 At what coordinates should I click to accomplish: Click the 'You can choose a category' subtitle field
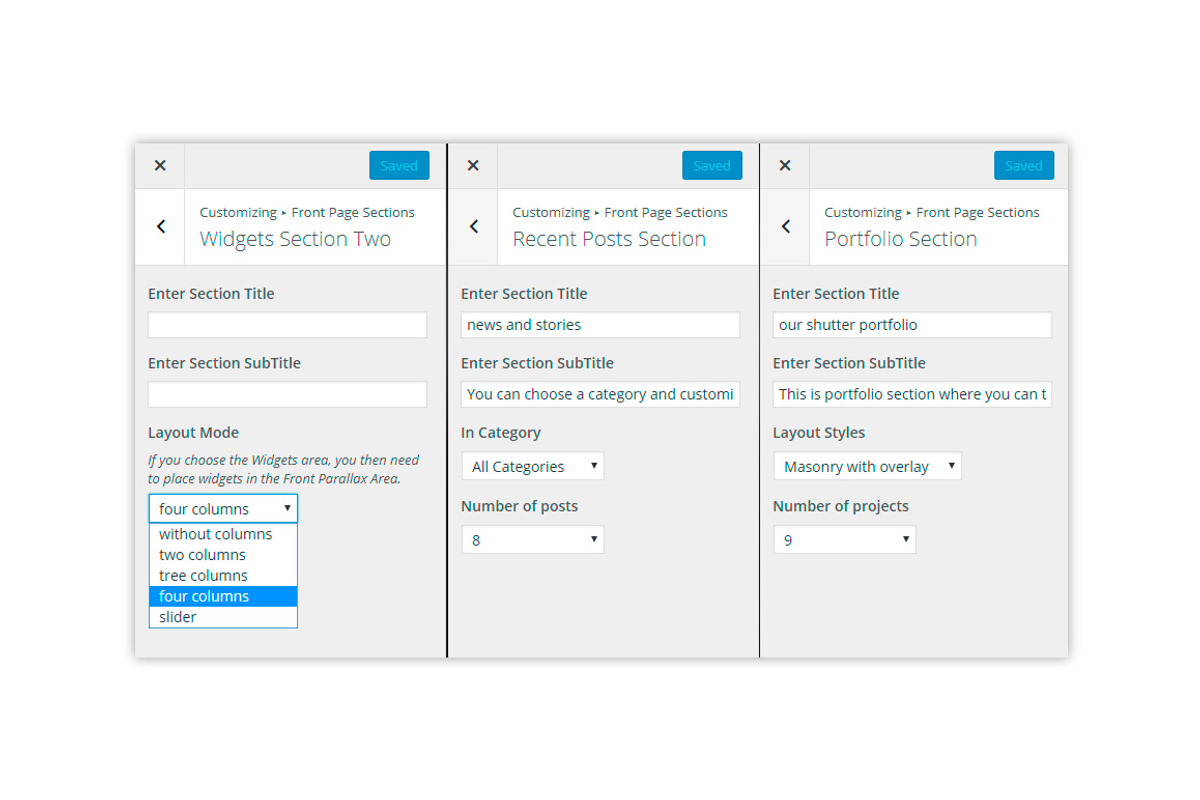point(600,394)
